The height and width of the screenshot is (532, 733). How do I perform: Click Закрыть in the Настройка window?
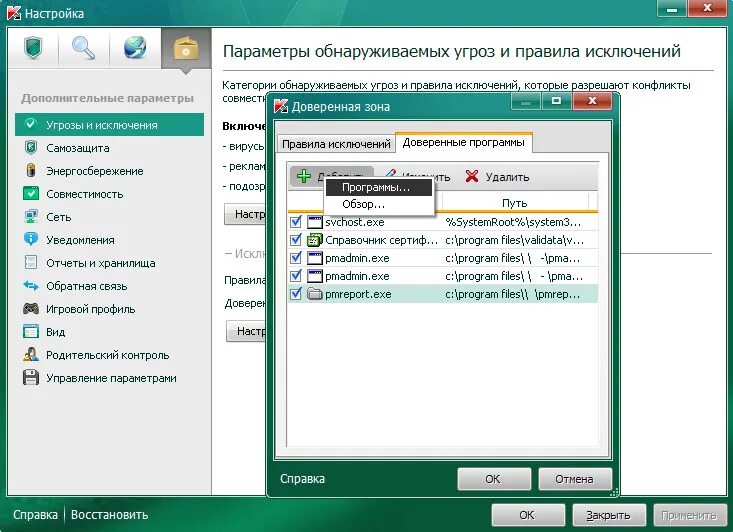(x=609, y=515)
